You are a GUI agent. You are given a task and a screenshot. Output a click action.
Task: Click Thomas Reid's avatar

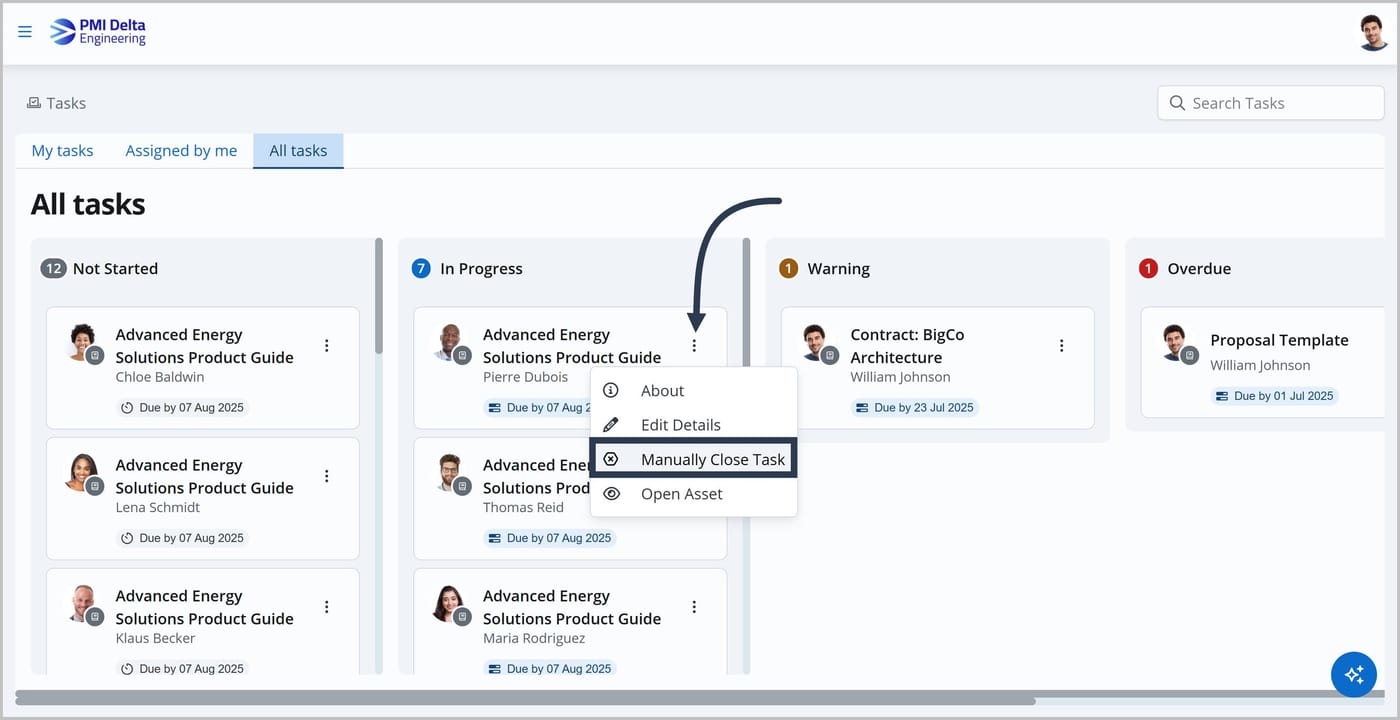click(x=448, y=471)
